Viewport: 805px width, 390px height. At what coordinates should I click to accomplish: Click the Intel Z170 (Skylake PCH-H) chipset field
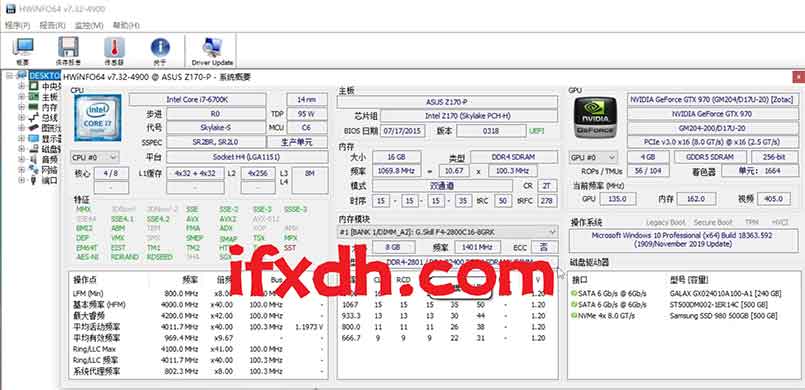(468, 116)
